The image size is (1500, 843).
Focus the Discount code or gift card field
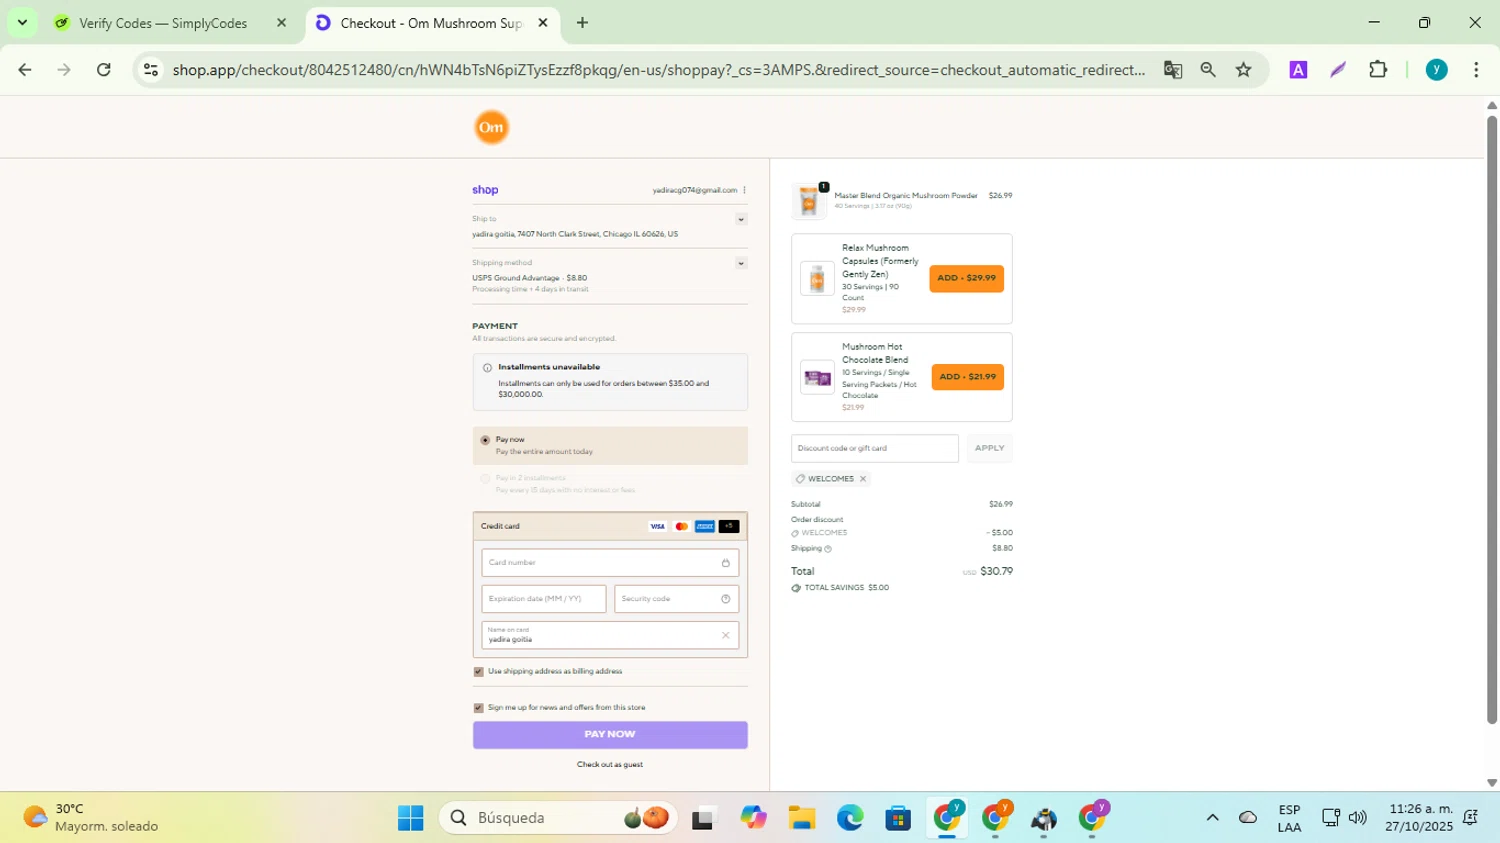point(875,448)
